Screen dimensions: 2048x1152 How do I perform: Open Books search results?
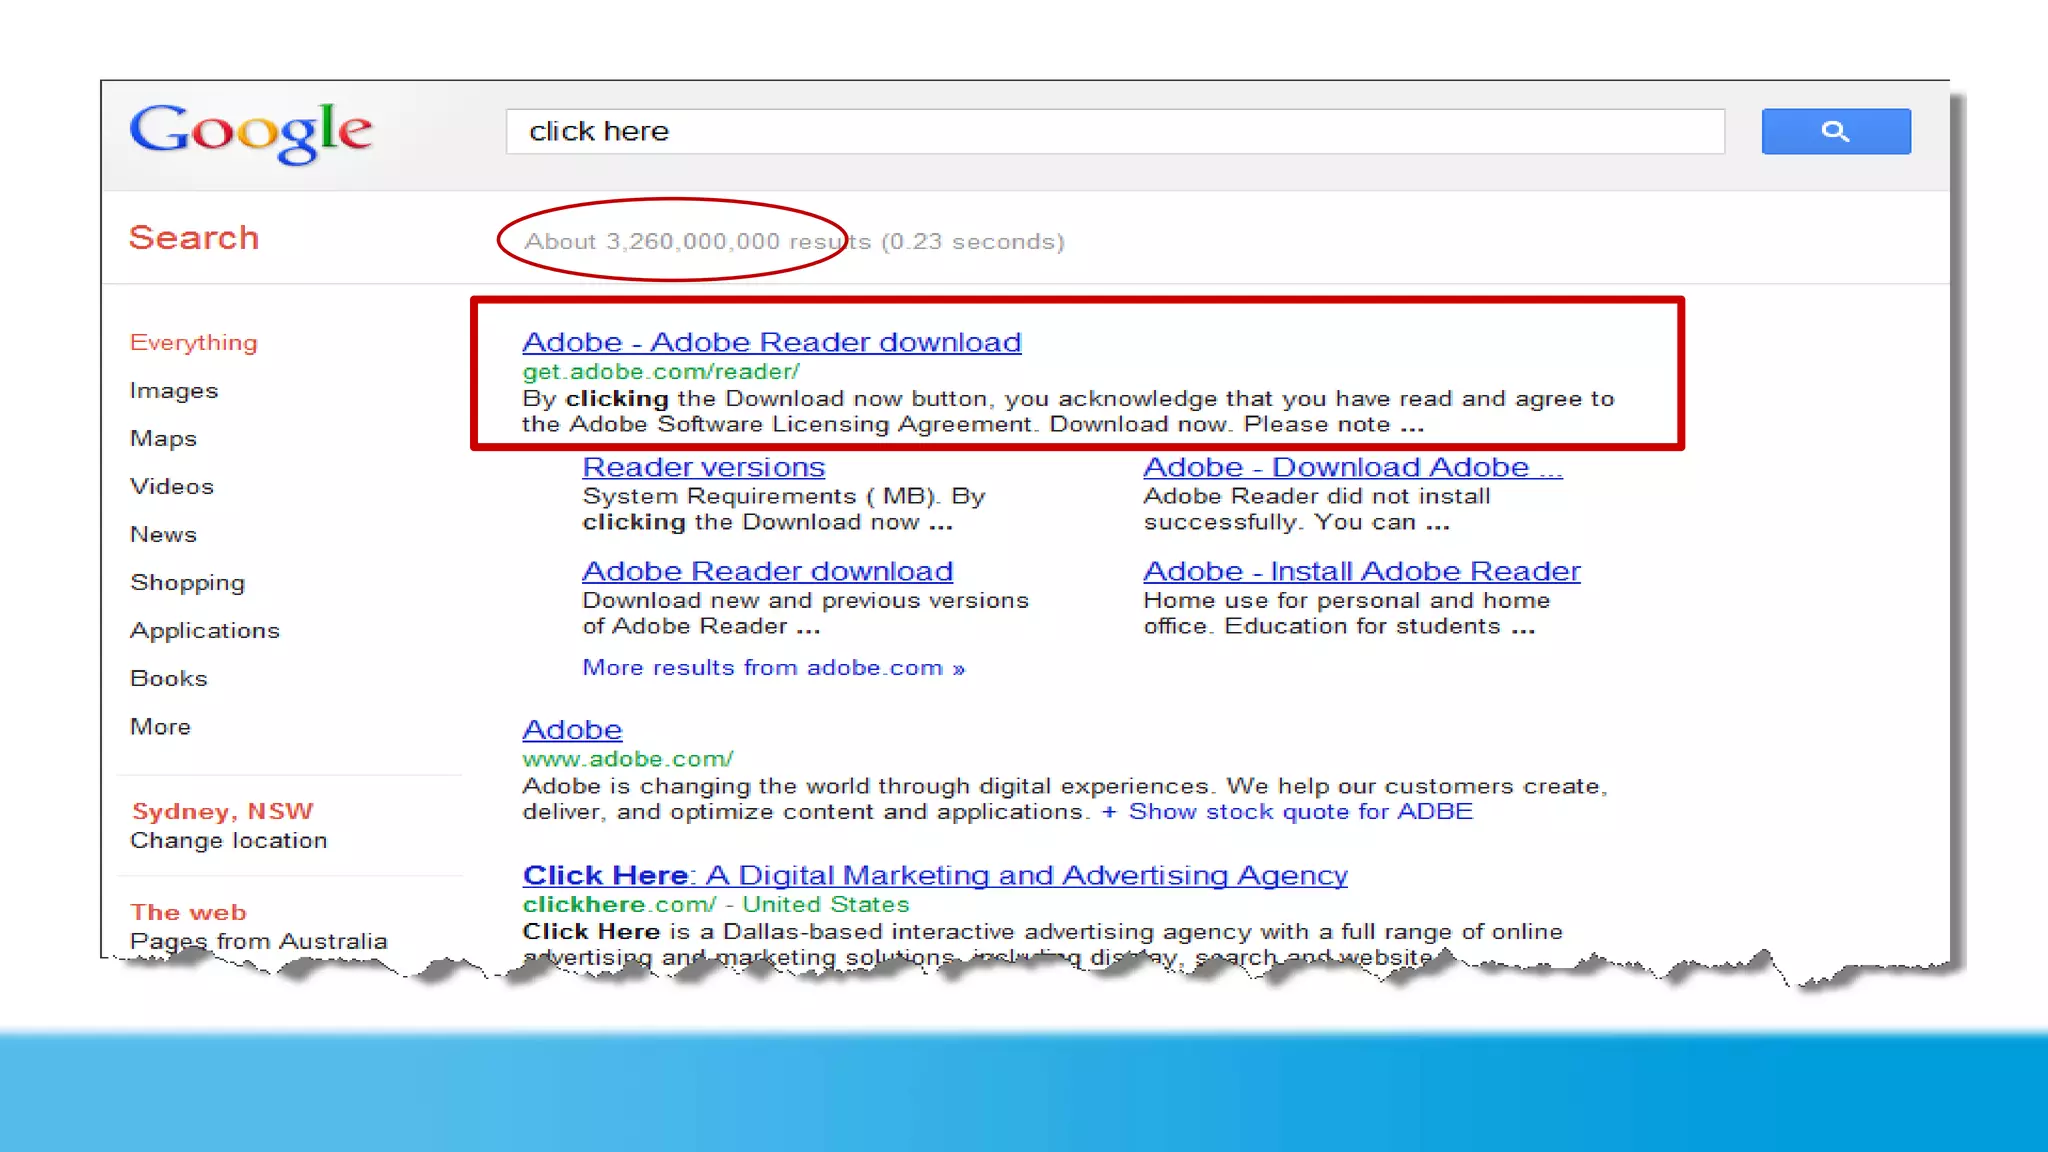(x=169, y=679)
